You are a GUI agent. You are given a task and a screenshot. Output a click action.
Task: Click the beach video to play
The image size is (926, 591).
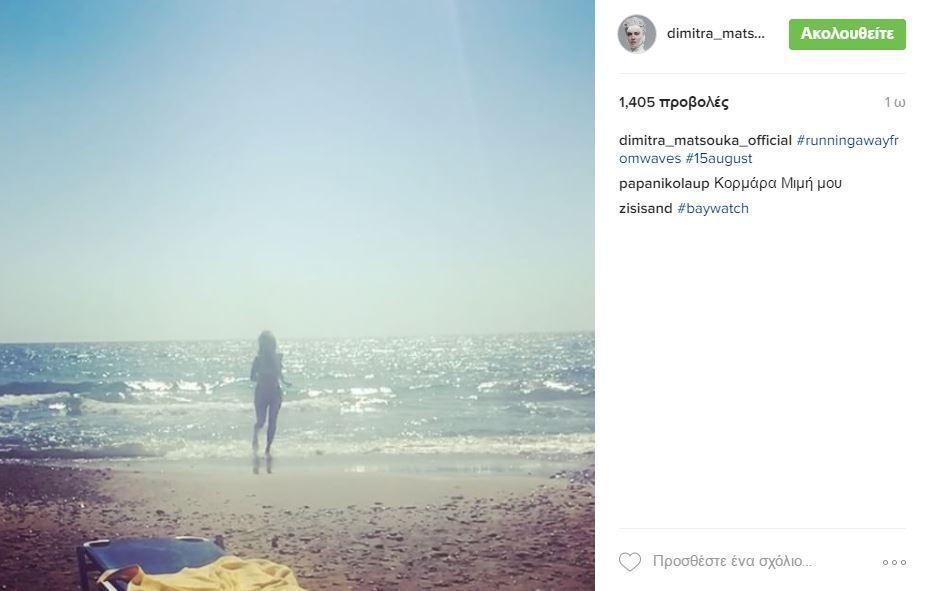click(297, 295)
